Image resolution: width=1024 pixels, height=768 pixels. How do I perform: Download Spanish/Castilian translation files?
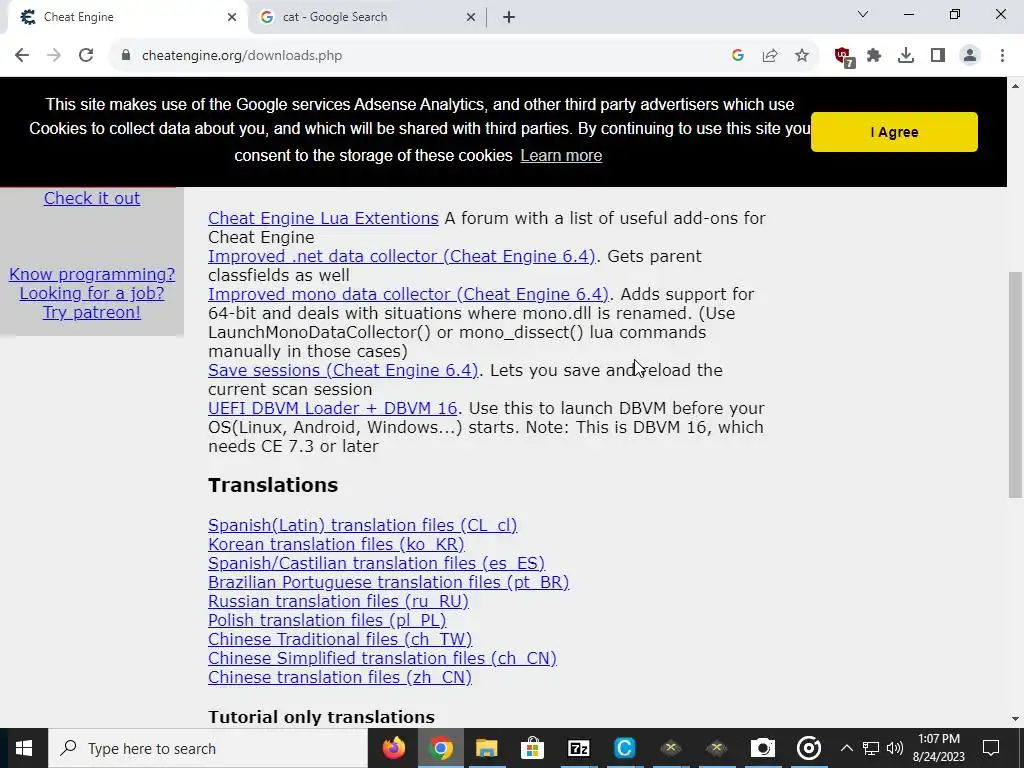click(376, 563)
